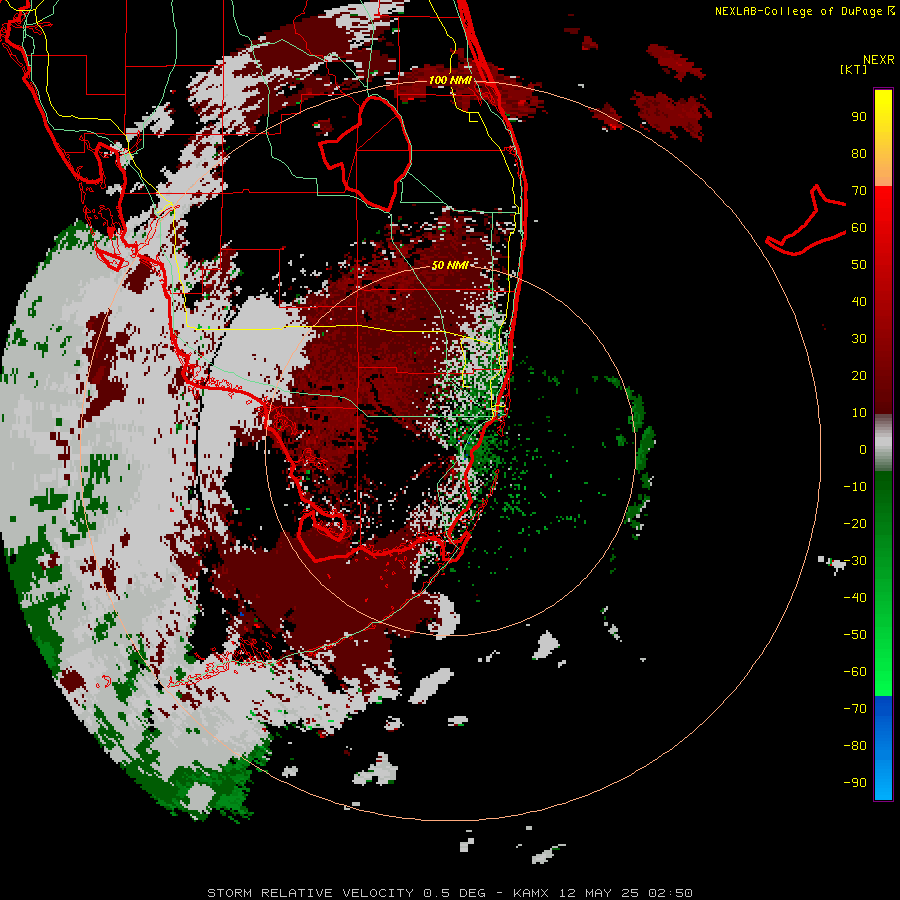Click the 90 value on velocity scale
The width and height of the screenshot is (900, 900).
(859, 117)
